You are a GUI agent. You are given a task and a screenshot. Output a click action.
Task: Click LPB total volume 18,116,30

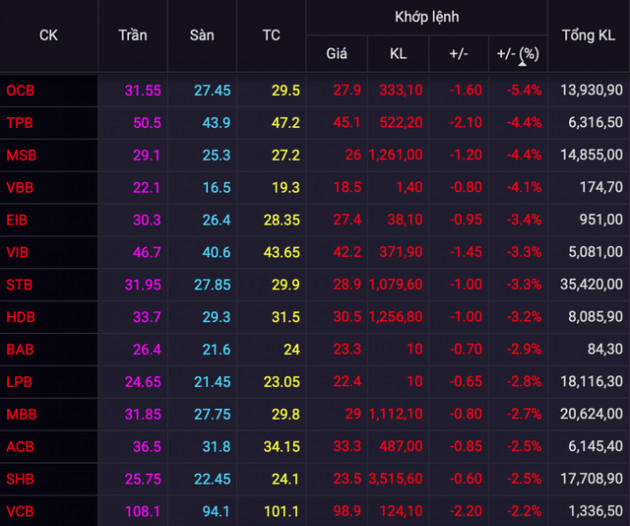coord(591,381)
